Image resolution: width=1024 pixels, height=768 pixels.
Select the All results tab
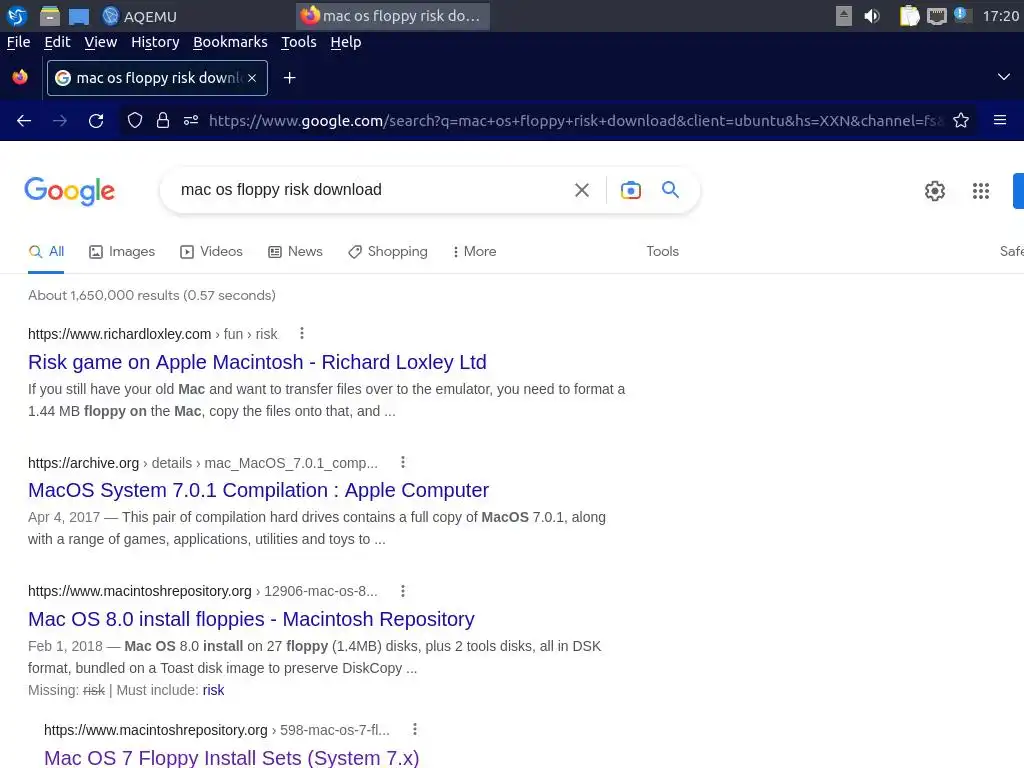[x=46, y=251]
